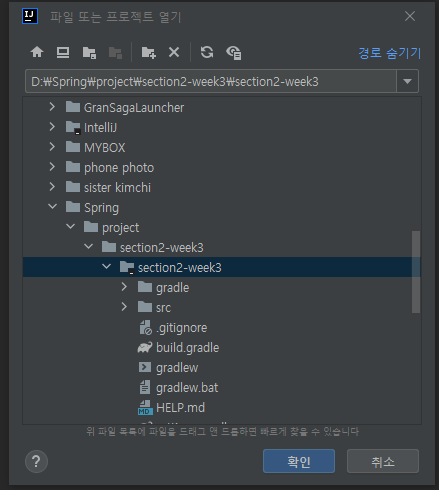Collapse the outer section2-week3 folder
The image size is (439, 490).
click(x=88, y=247)
